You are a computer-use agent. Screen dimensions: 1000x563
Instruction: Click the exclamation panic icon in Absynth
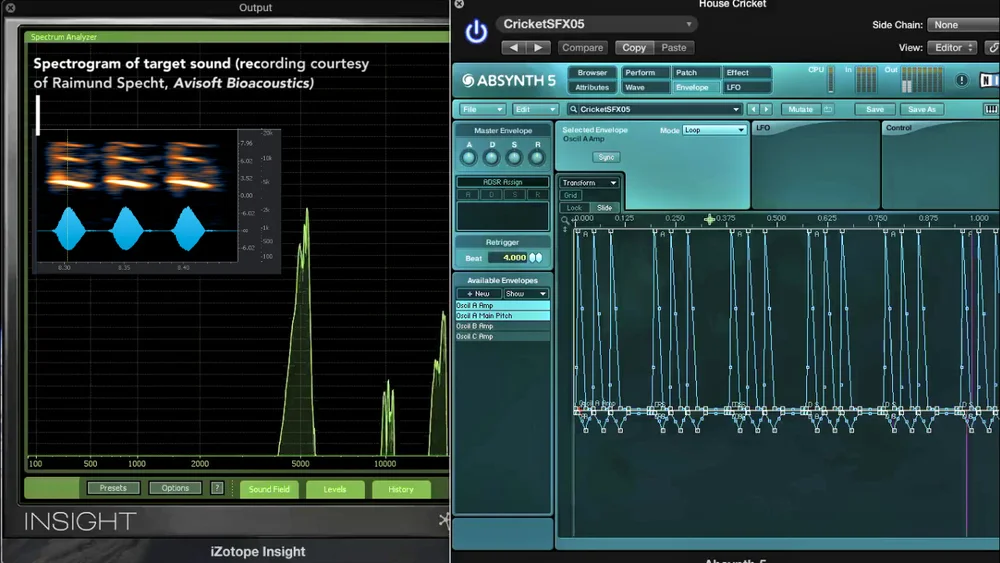click(x=962, y=80)
